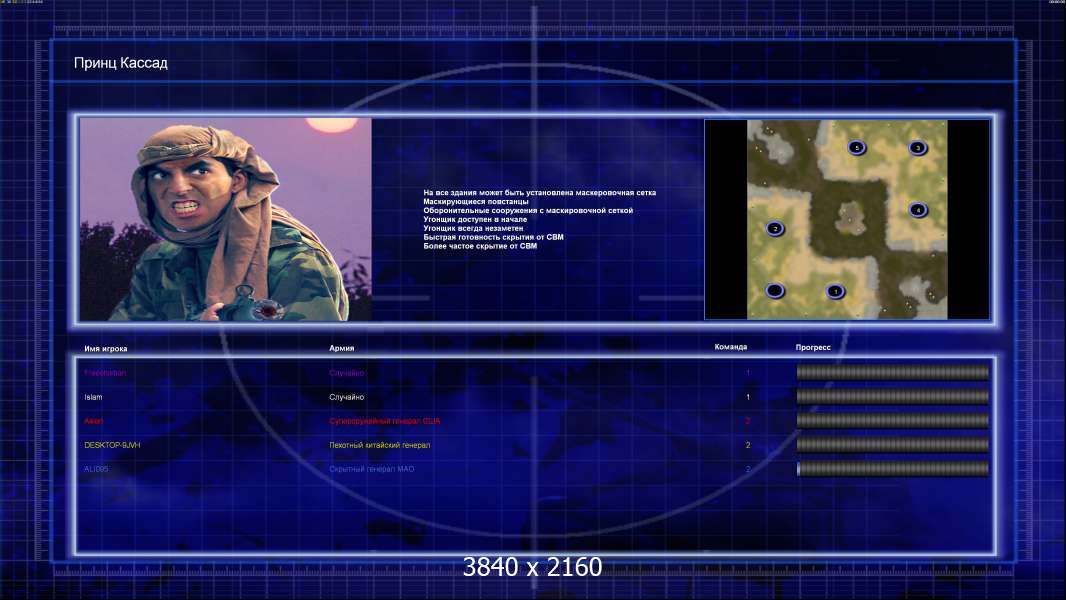Click the 3840 x 2160 resolution label
The image size is (1066, 600).
coord(532,567)
